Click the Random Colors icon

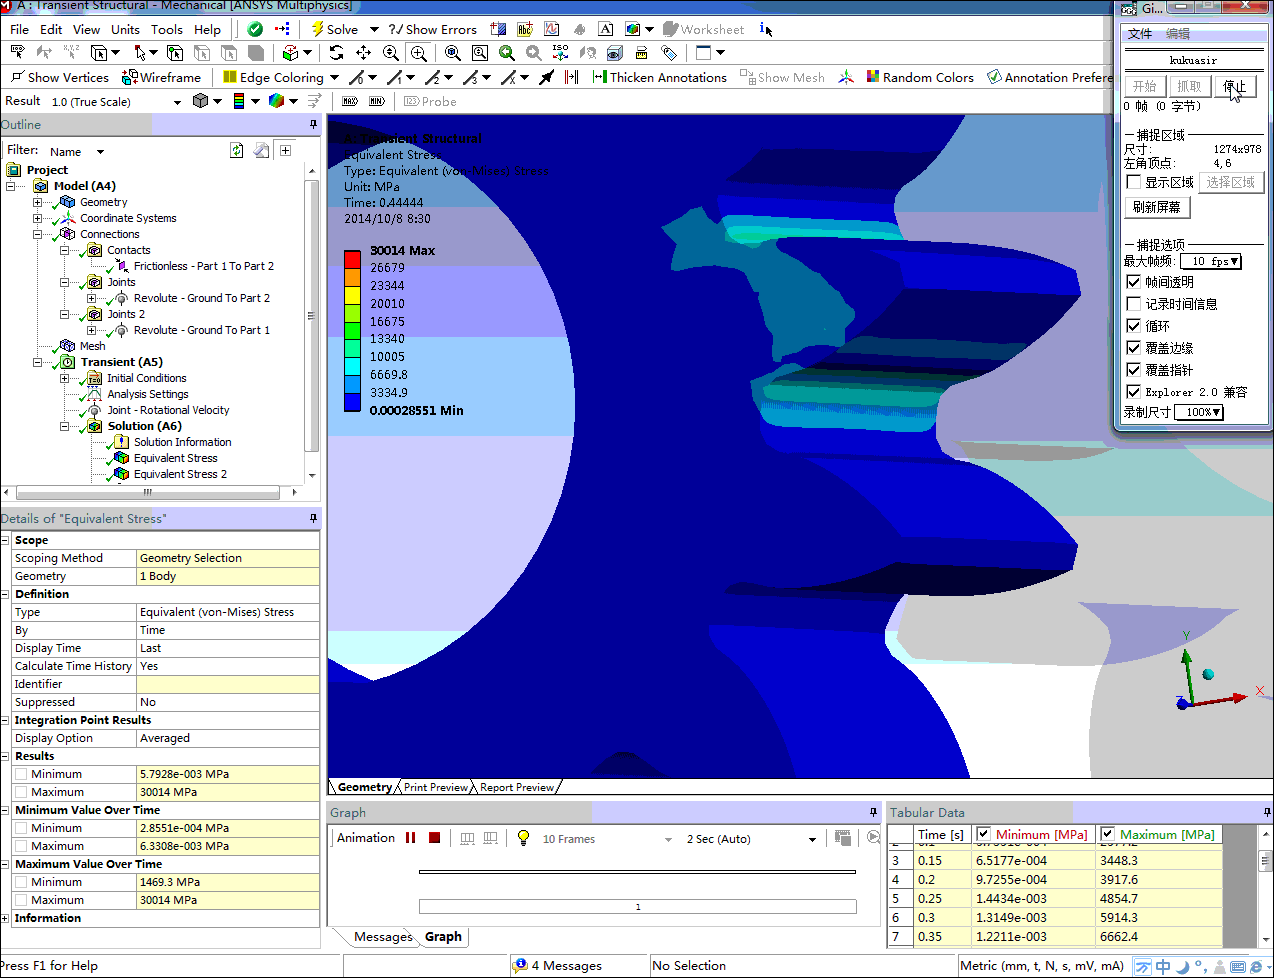919,77
